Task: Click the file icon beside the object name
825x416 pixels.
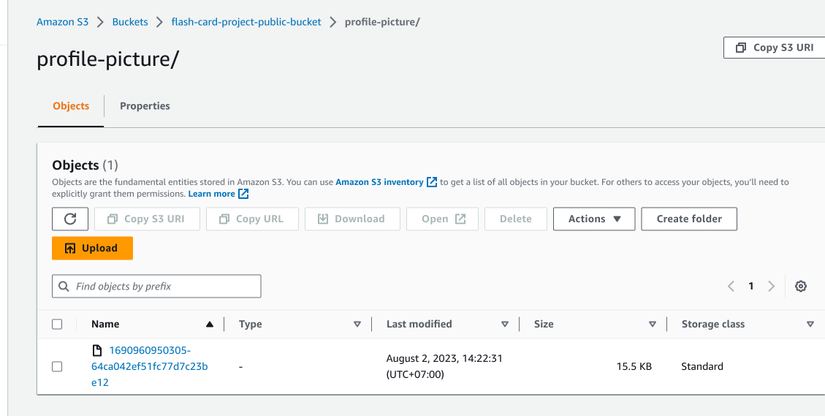Action: pyautogui.click(x=97, y=351)
